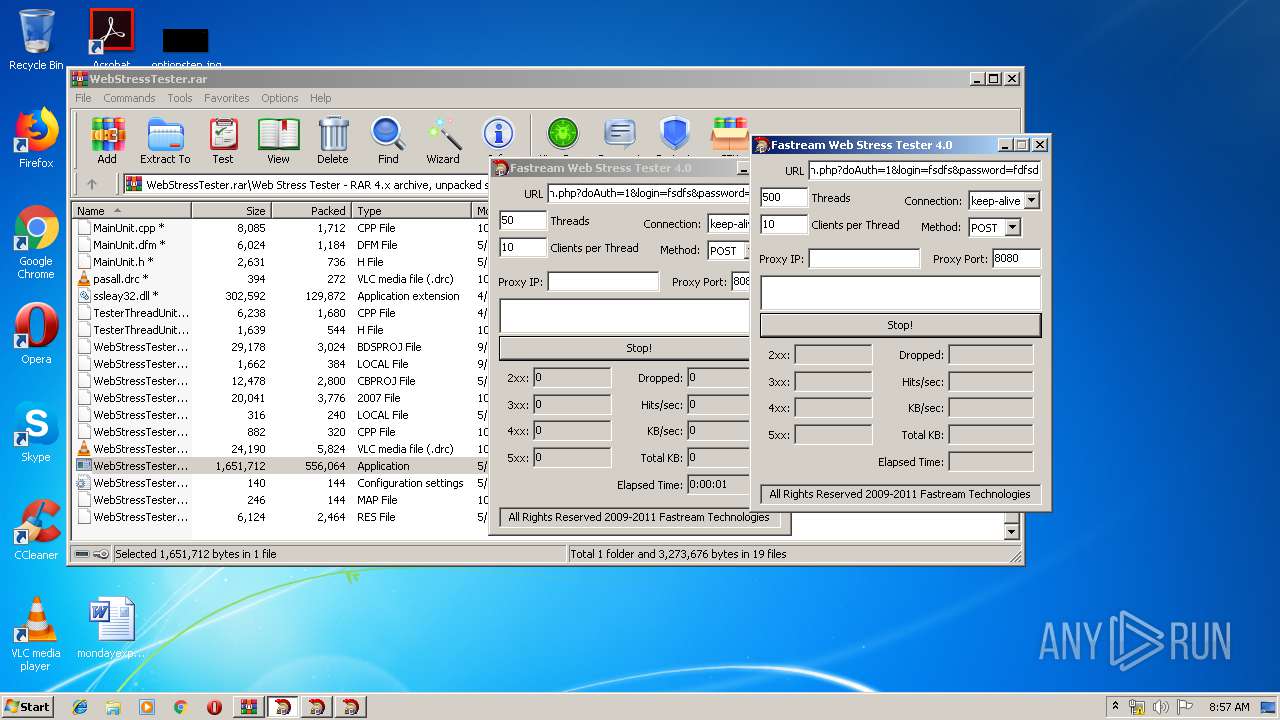
Task: Open the Options menu
Action: [280, 98]
